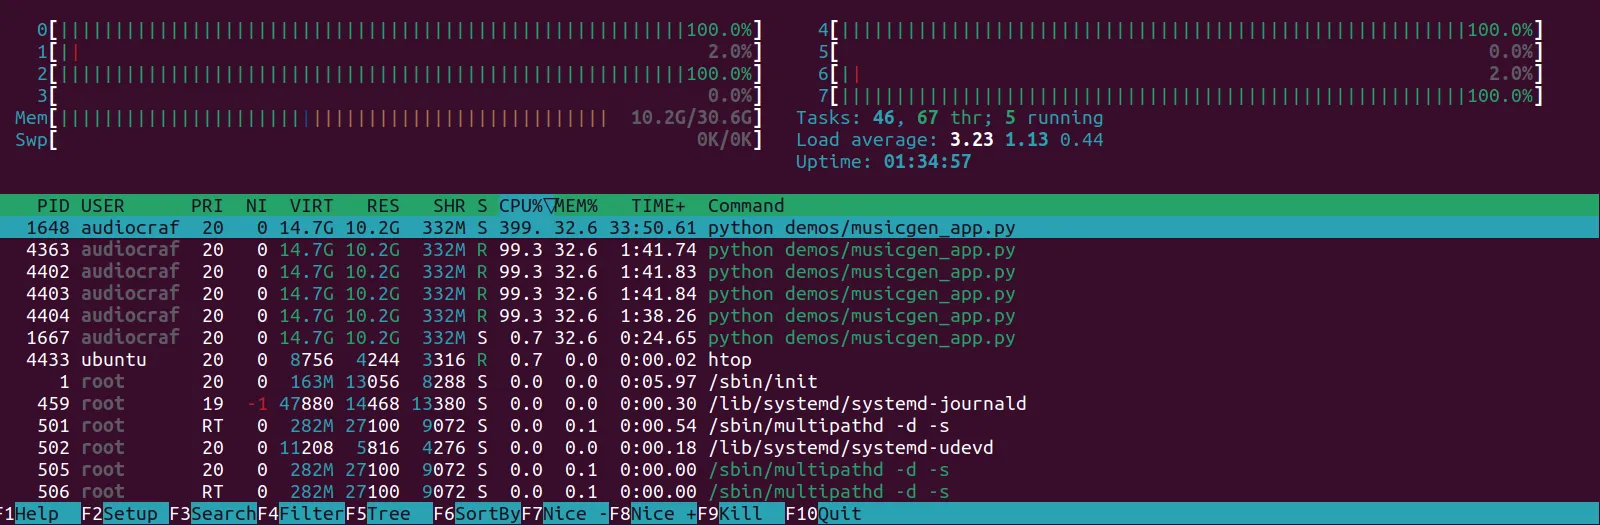Image resolution: width=1600 pixels, height=525 pixels.
Task: Click F10 Quit in the function bar
Action: coord(823,514)
